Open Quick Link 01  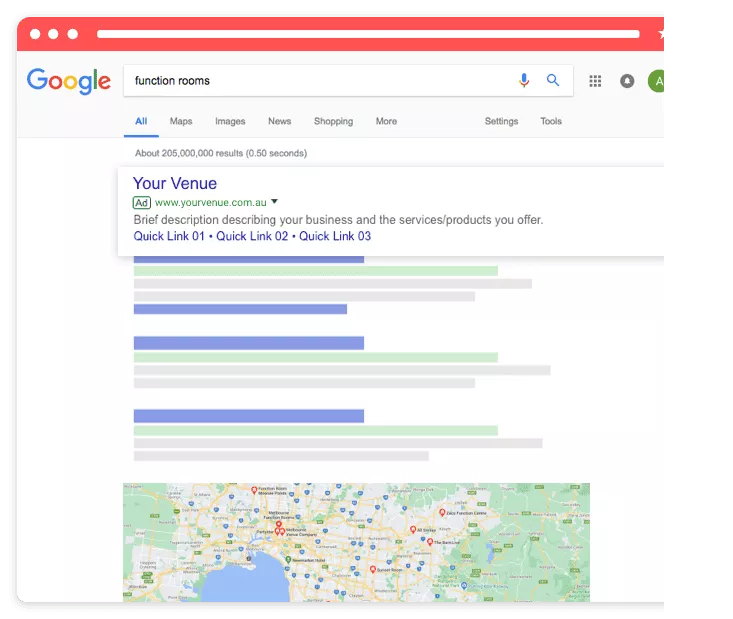pyautogui.click(x=169, y=236)
